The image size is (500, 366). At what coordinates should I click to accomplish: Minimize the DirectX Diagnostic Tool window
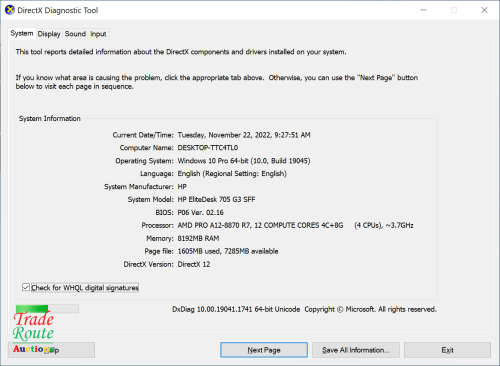[x=424, y=10]
